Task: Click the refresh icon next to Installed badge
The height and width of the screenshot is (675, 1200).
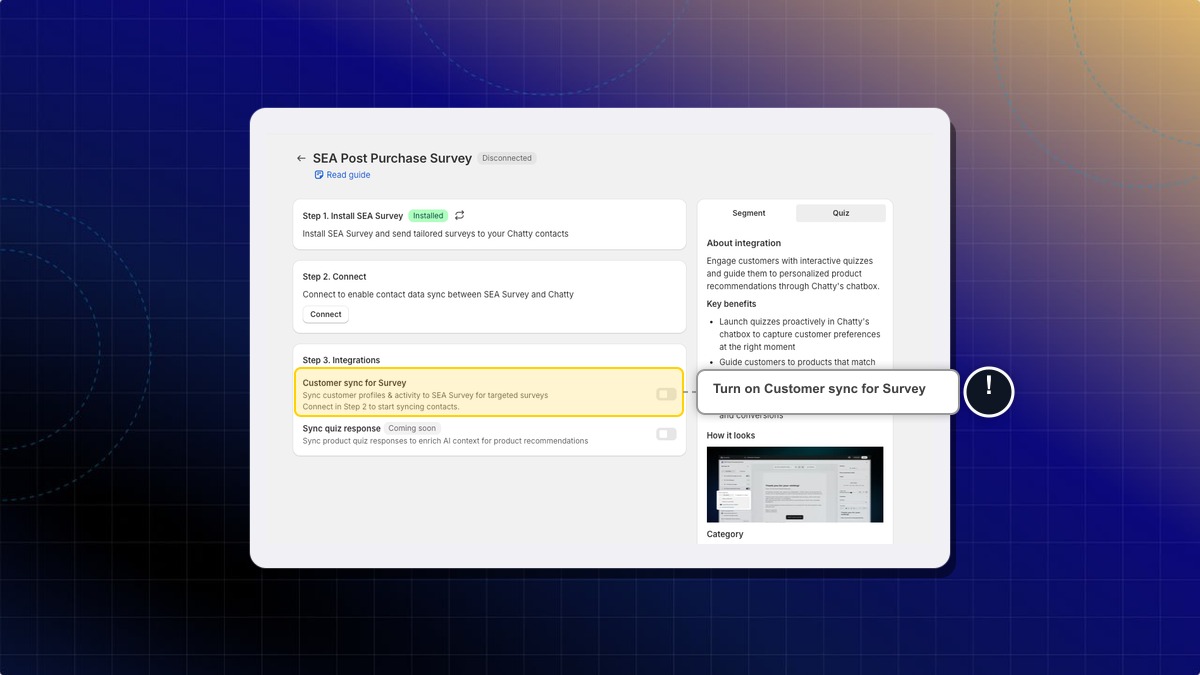Action: tap(460, 215)
